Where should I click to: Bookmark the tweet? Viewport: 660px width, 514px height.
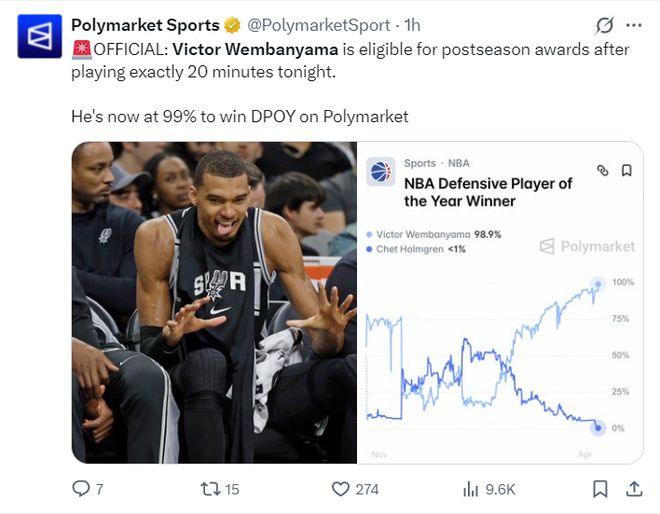[600, 489]
